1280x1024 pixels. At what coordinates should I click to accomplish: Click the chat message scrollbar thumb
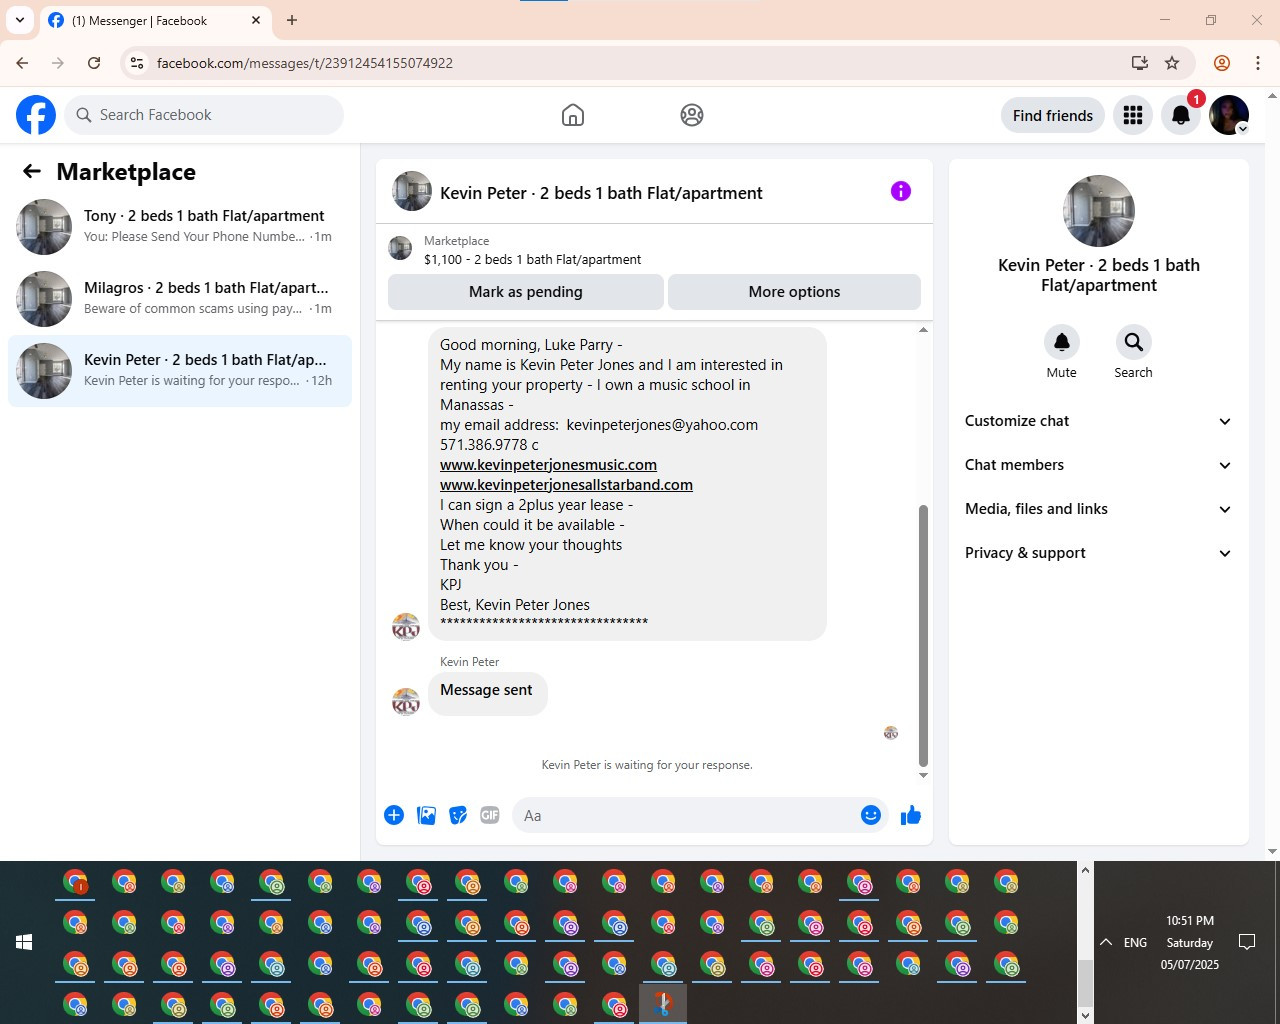[x=923, y=635]
